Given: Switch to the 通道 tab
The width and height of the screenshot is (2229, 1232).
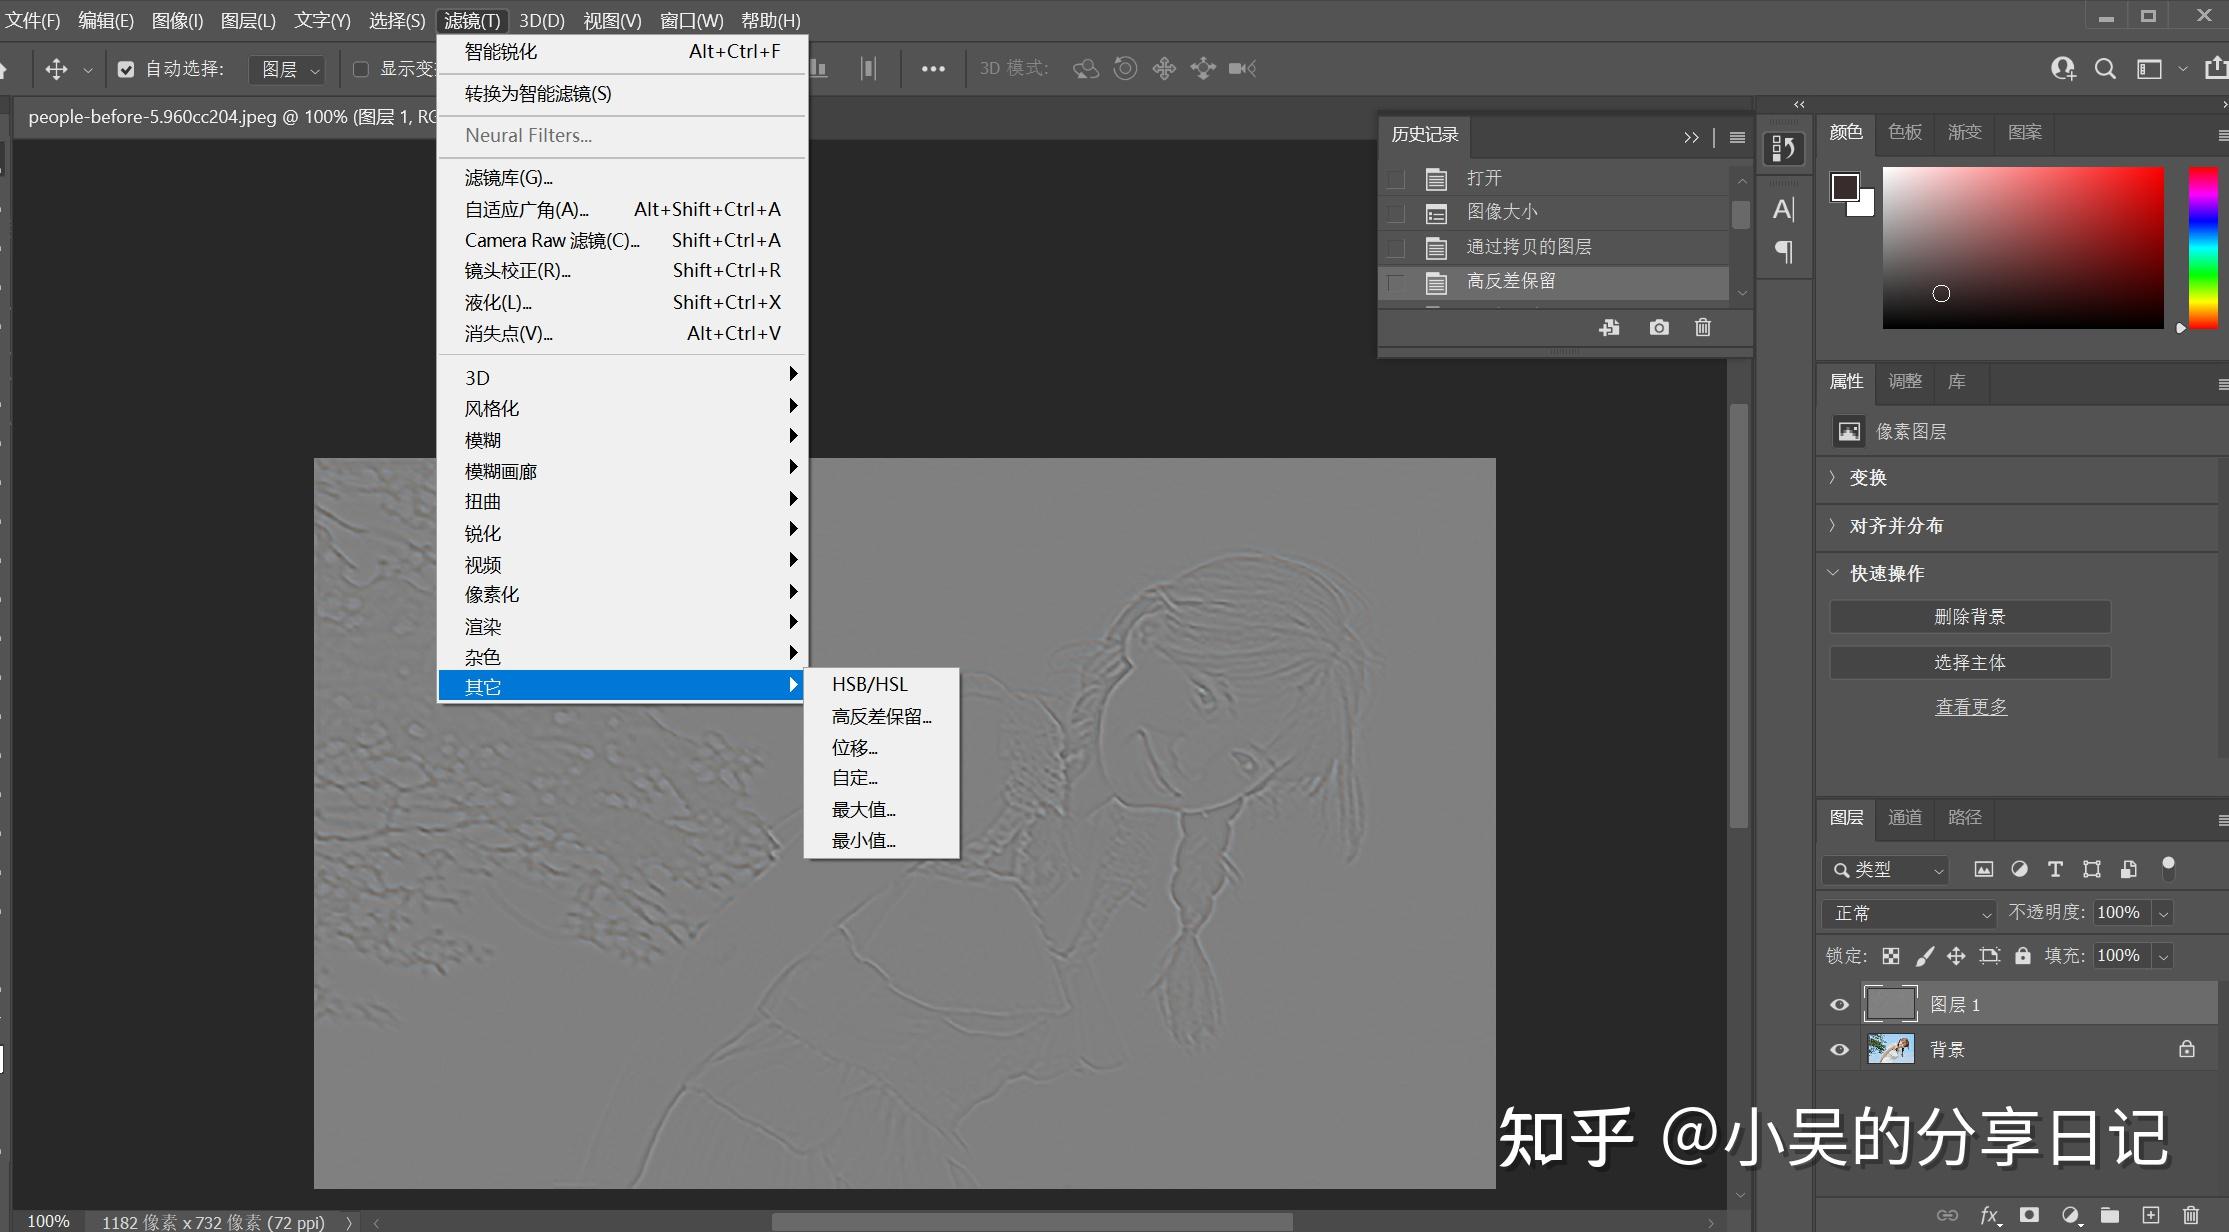Looking at the screenshot, I should tap(1904, 817).
